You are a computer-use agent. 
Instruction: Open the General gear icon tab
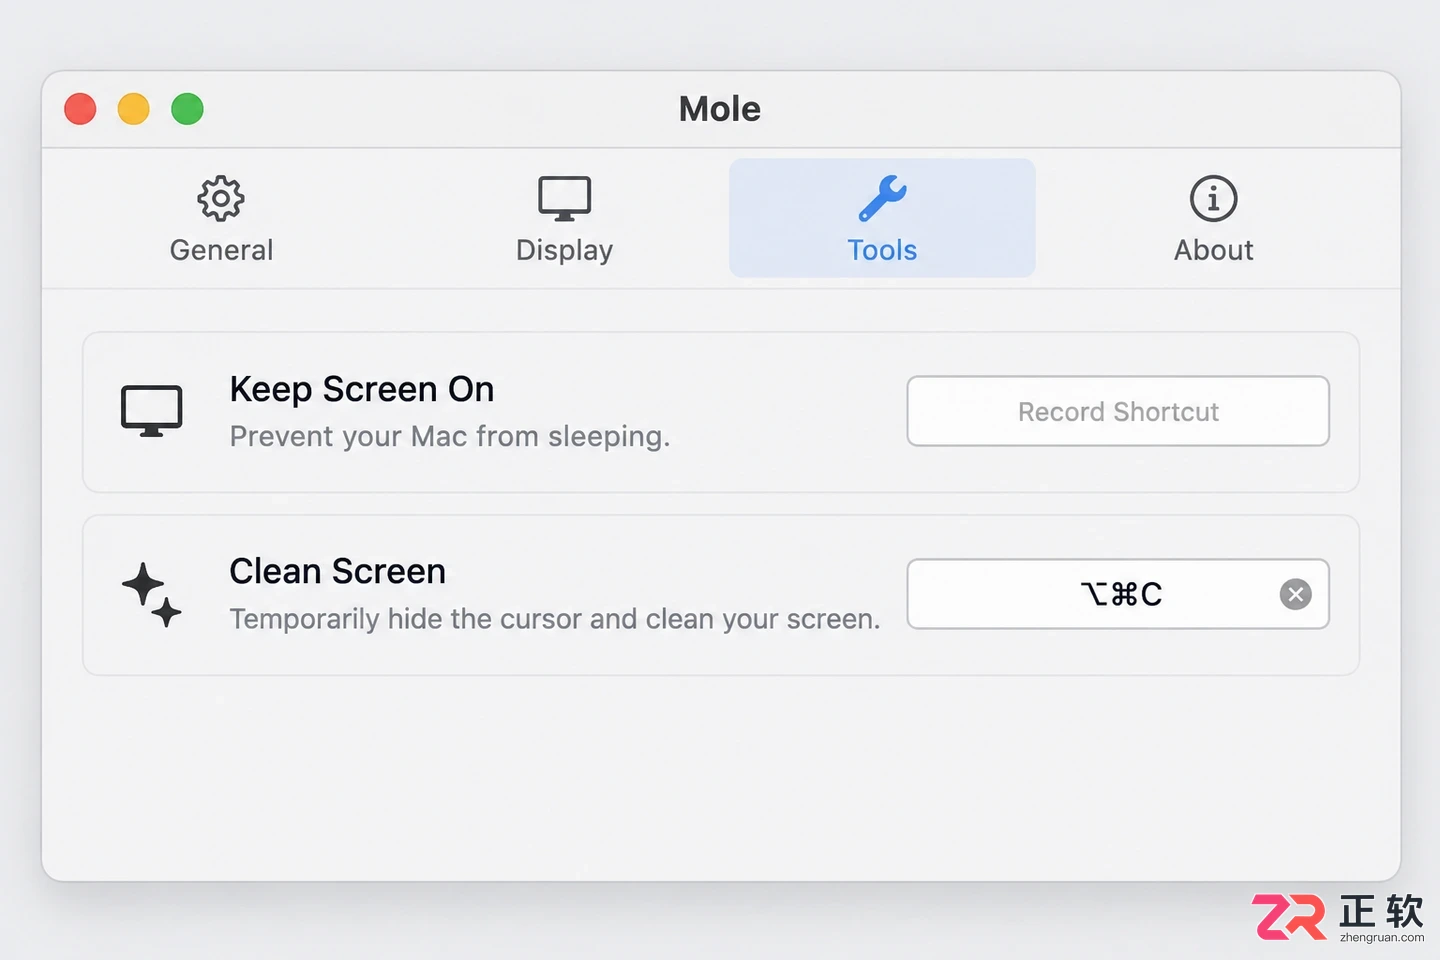[x=221, y=198]
